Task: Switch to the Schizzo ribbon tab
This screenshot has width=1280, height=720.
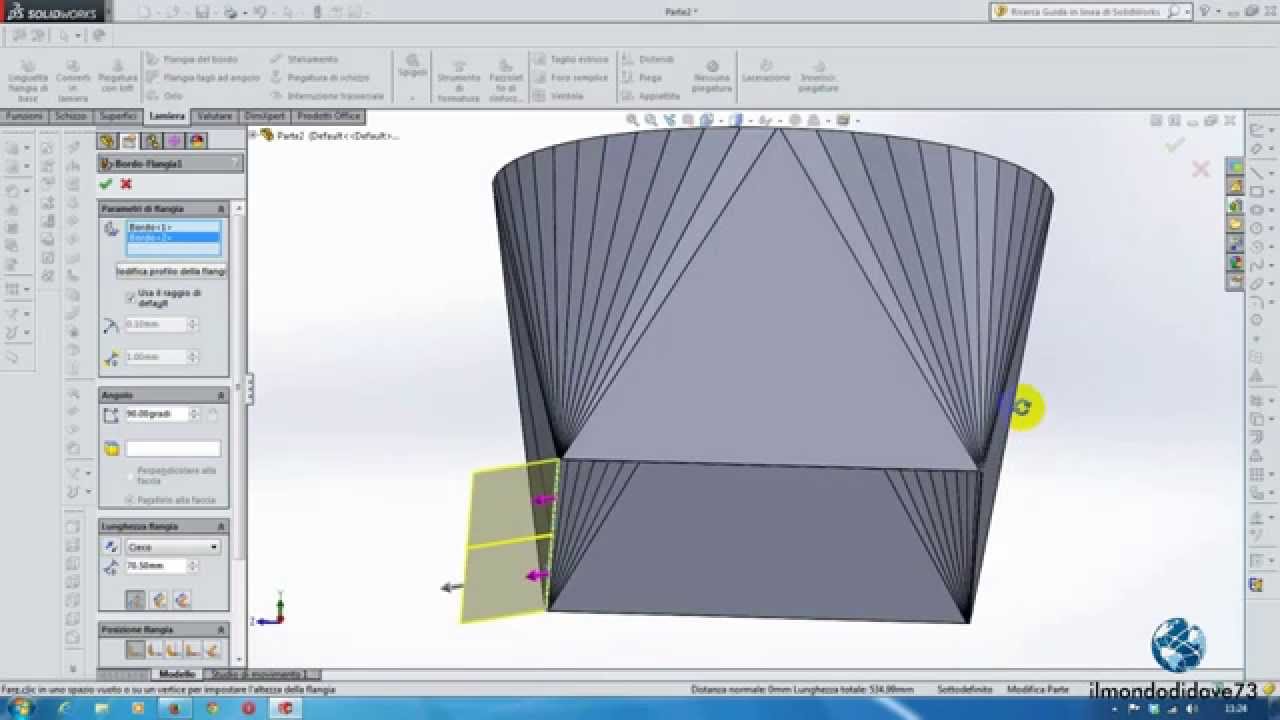Action: tap(71, 116)
